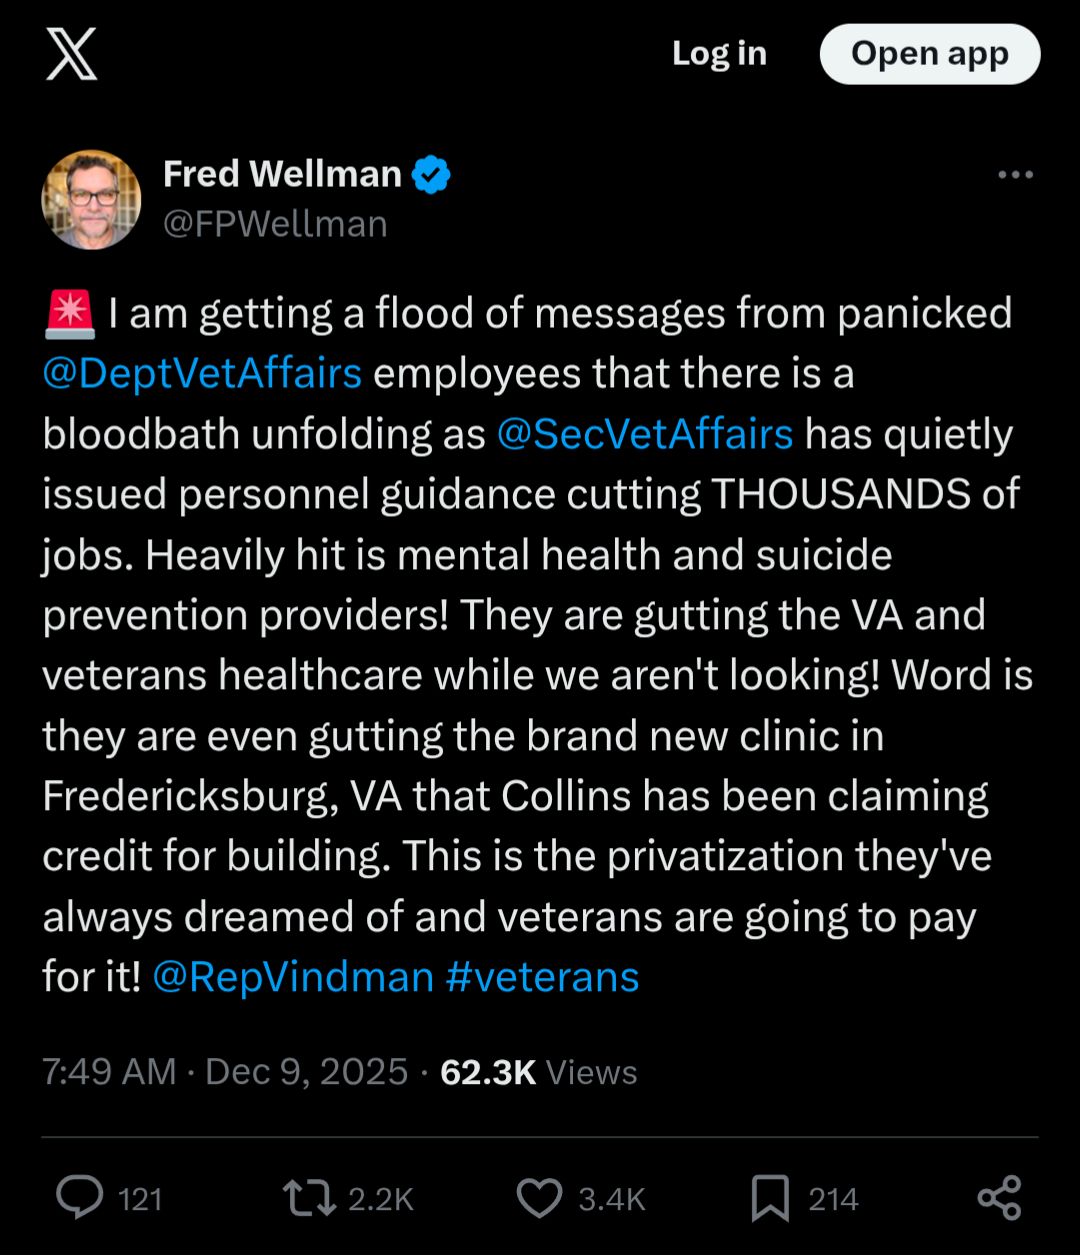Open the @DeptVetAffairs mention link

tap(202, 374)
